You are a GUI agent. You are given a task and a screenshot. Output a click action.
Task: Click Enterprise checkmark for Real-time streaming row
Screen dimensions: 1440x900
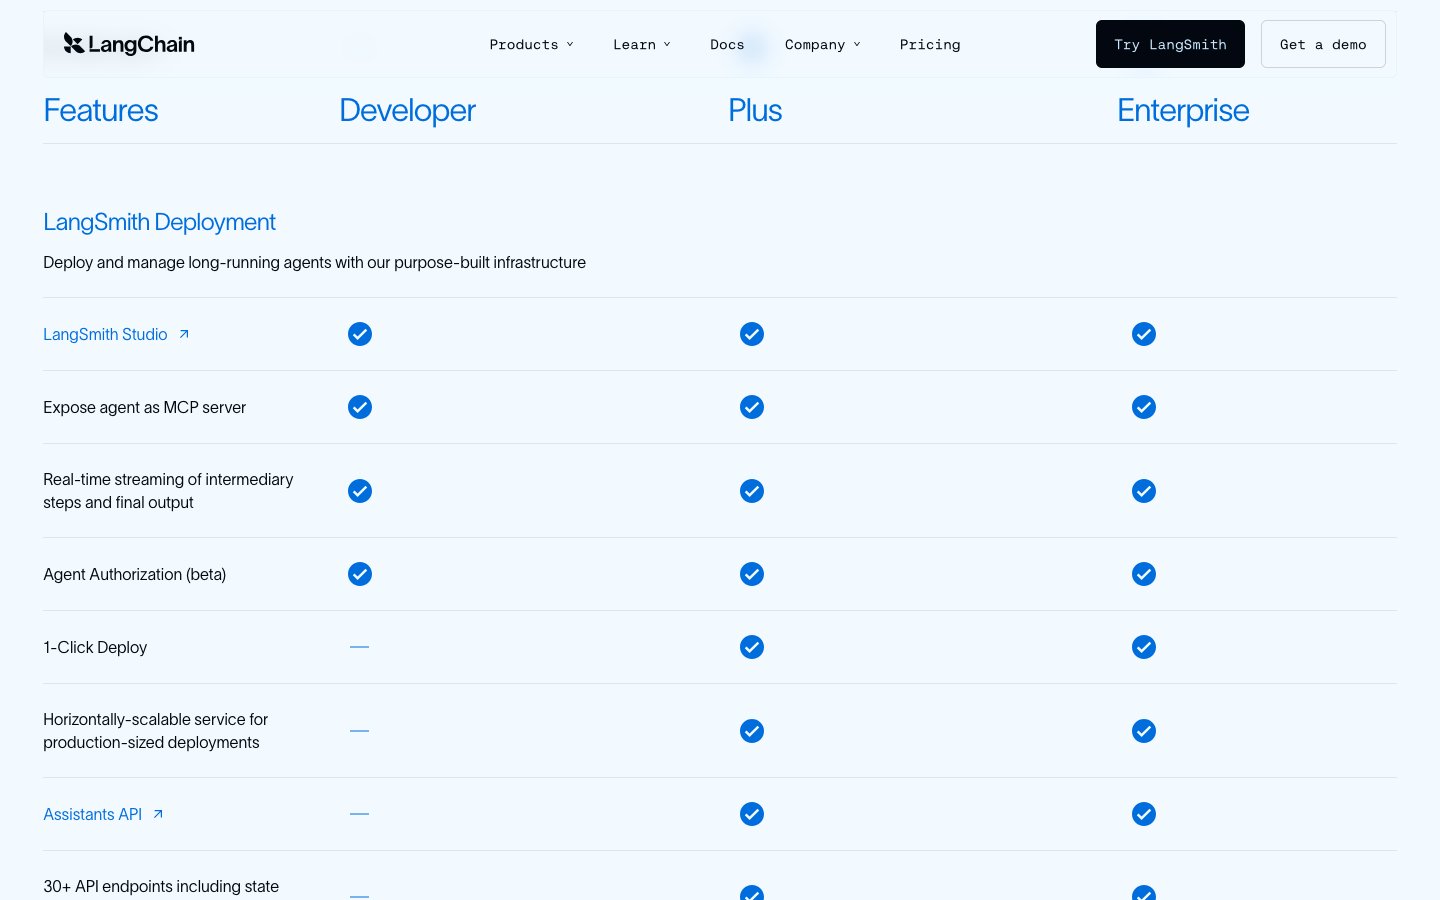coord(1144,491)
